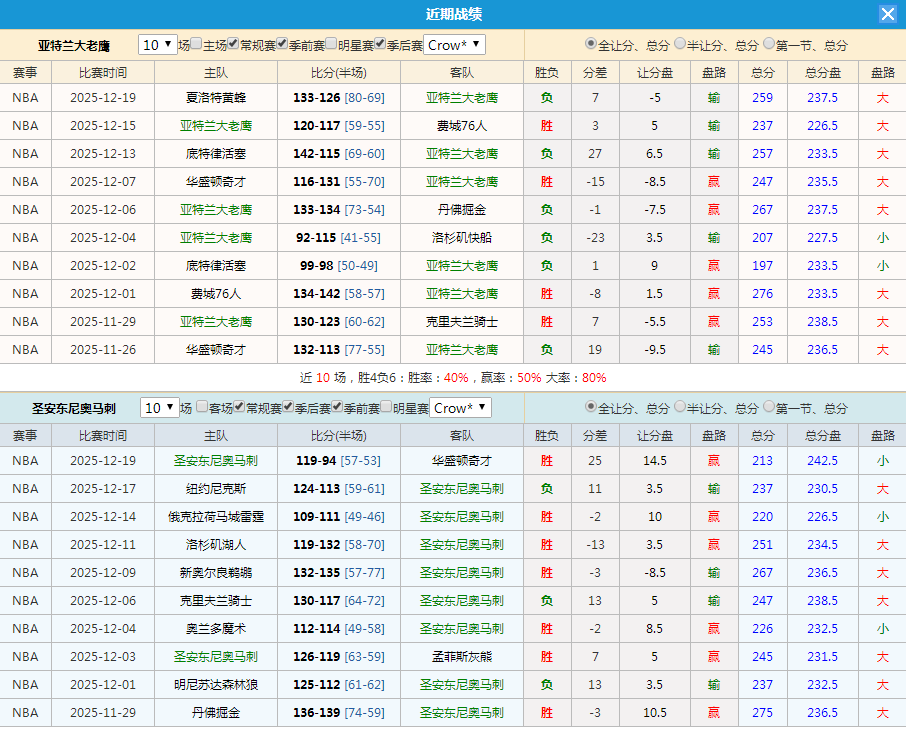Image resolution: width=906 pixels, height=729 pixels.
Task: Check the 主场 checkbox in Hawks filter bar
Action: [x=195, y=44]
